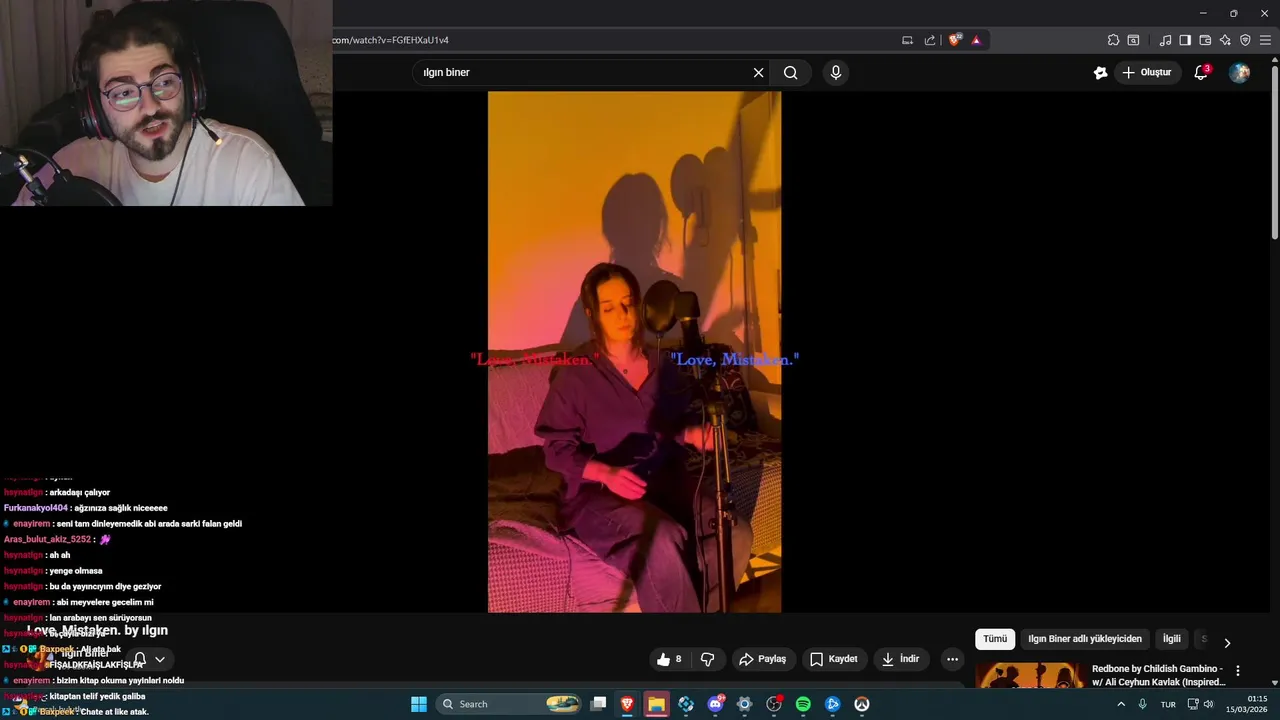
Task: Click chat message 'abi meyvelere gecelim mi'
Action: pos(104,602)
